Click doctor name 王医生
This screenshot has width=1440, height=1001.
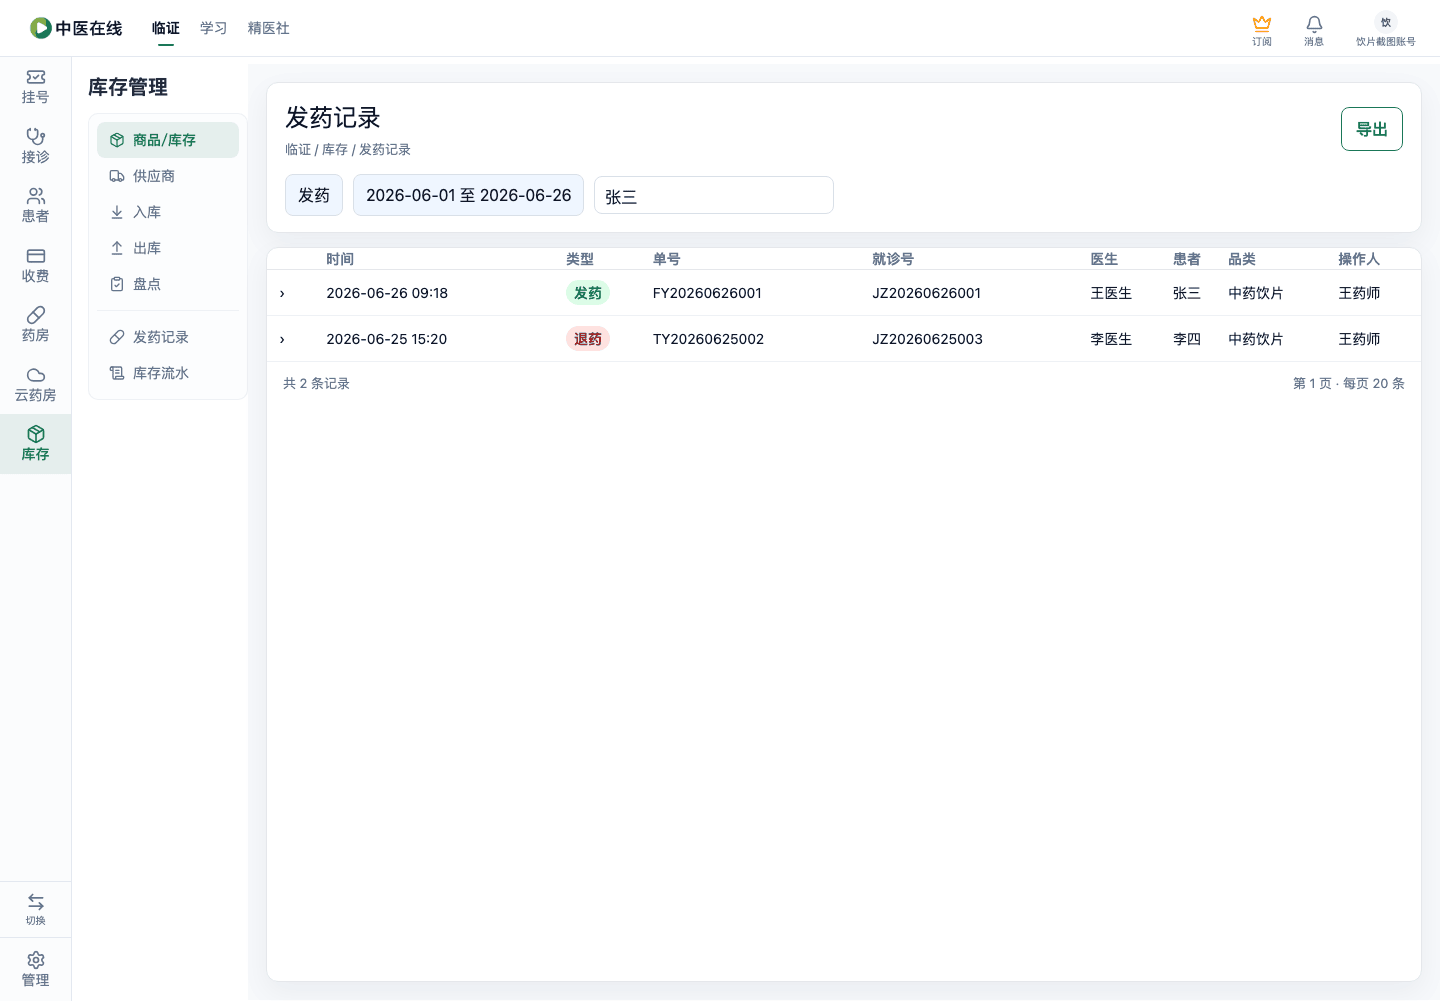(1111, 293)
